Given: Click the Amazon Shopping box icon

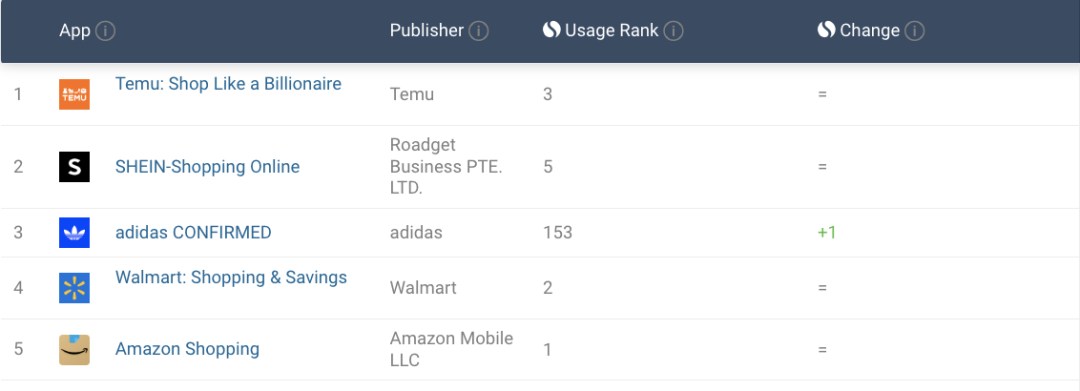Looking at the screenshot, I should point(74,350).
